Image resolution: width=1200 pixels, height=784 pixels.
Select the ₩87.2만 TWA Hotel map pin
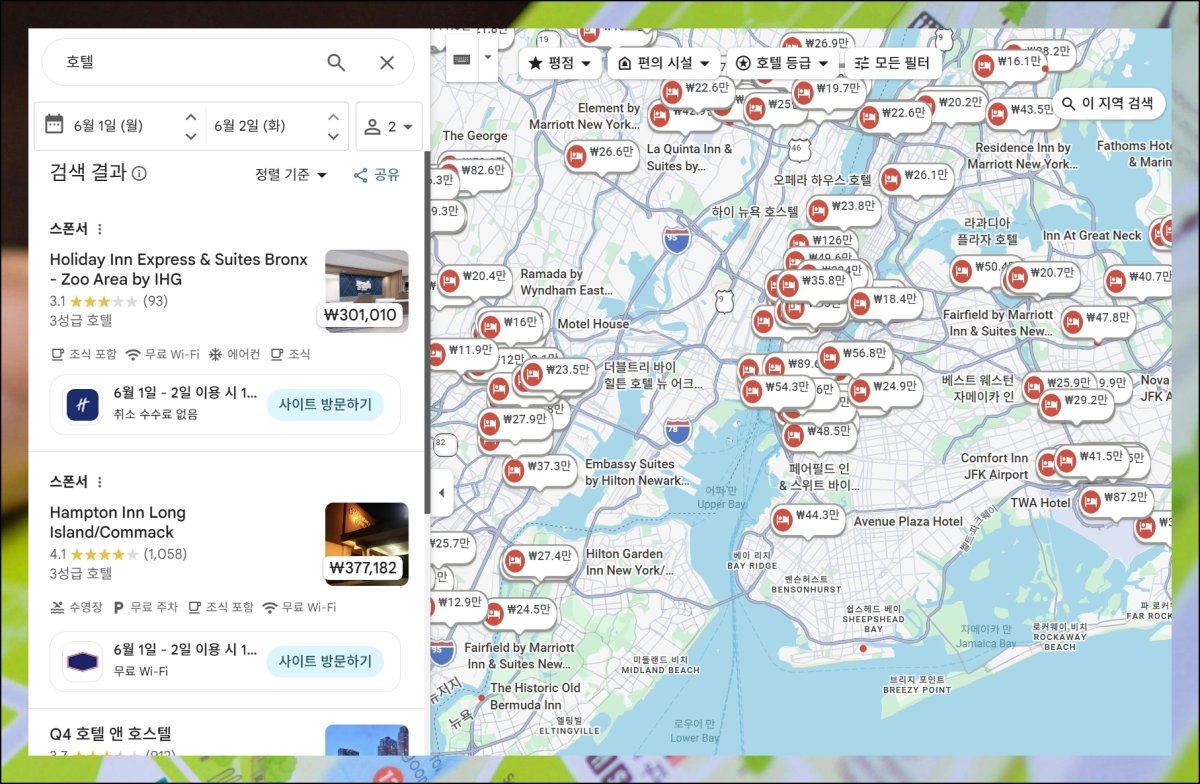coord(1115,498)
